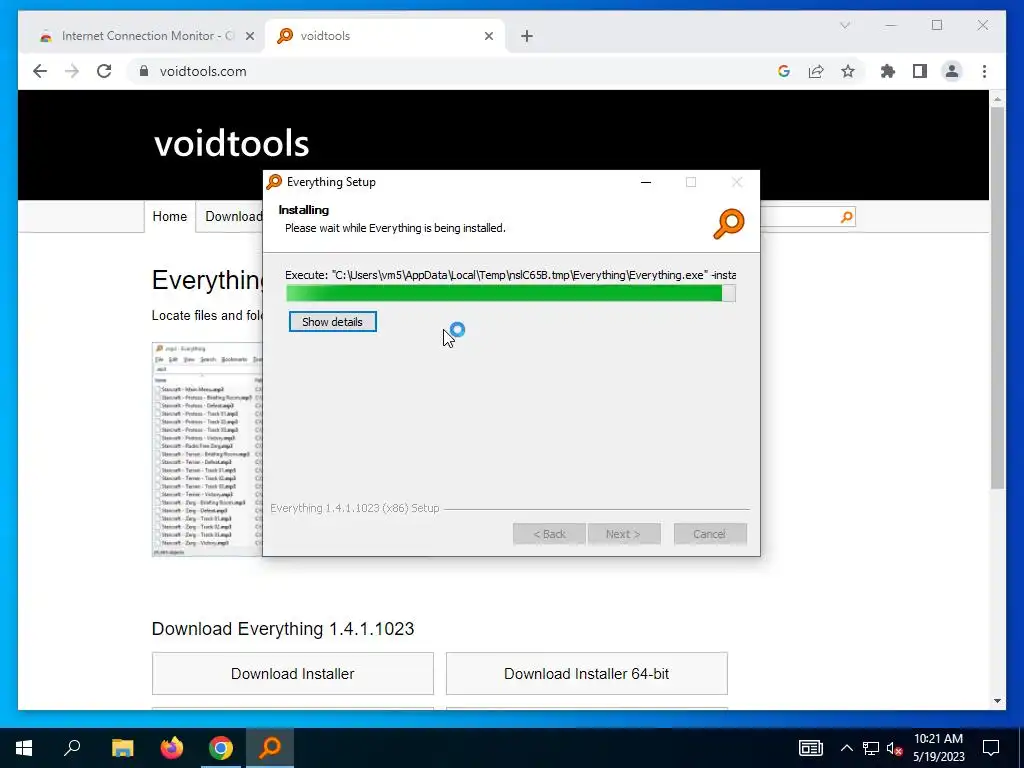Click Chrome taskbar icon
The height and width of the screenshot is (768, 1024).
pyautogui.click(x=221, y=748)
